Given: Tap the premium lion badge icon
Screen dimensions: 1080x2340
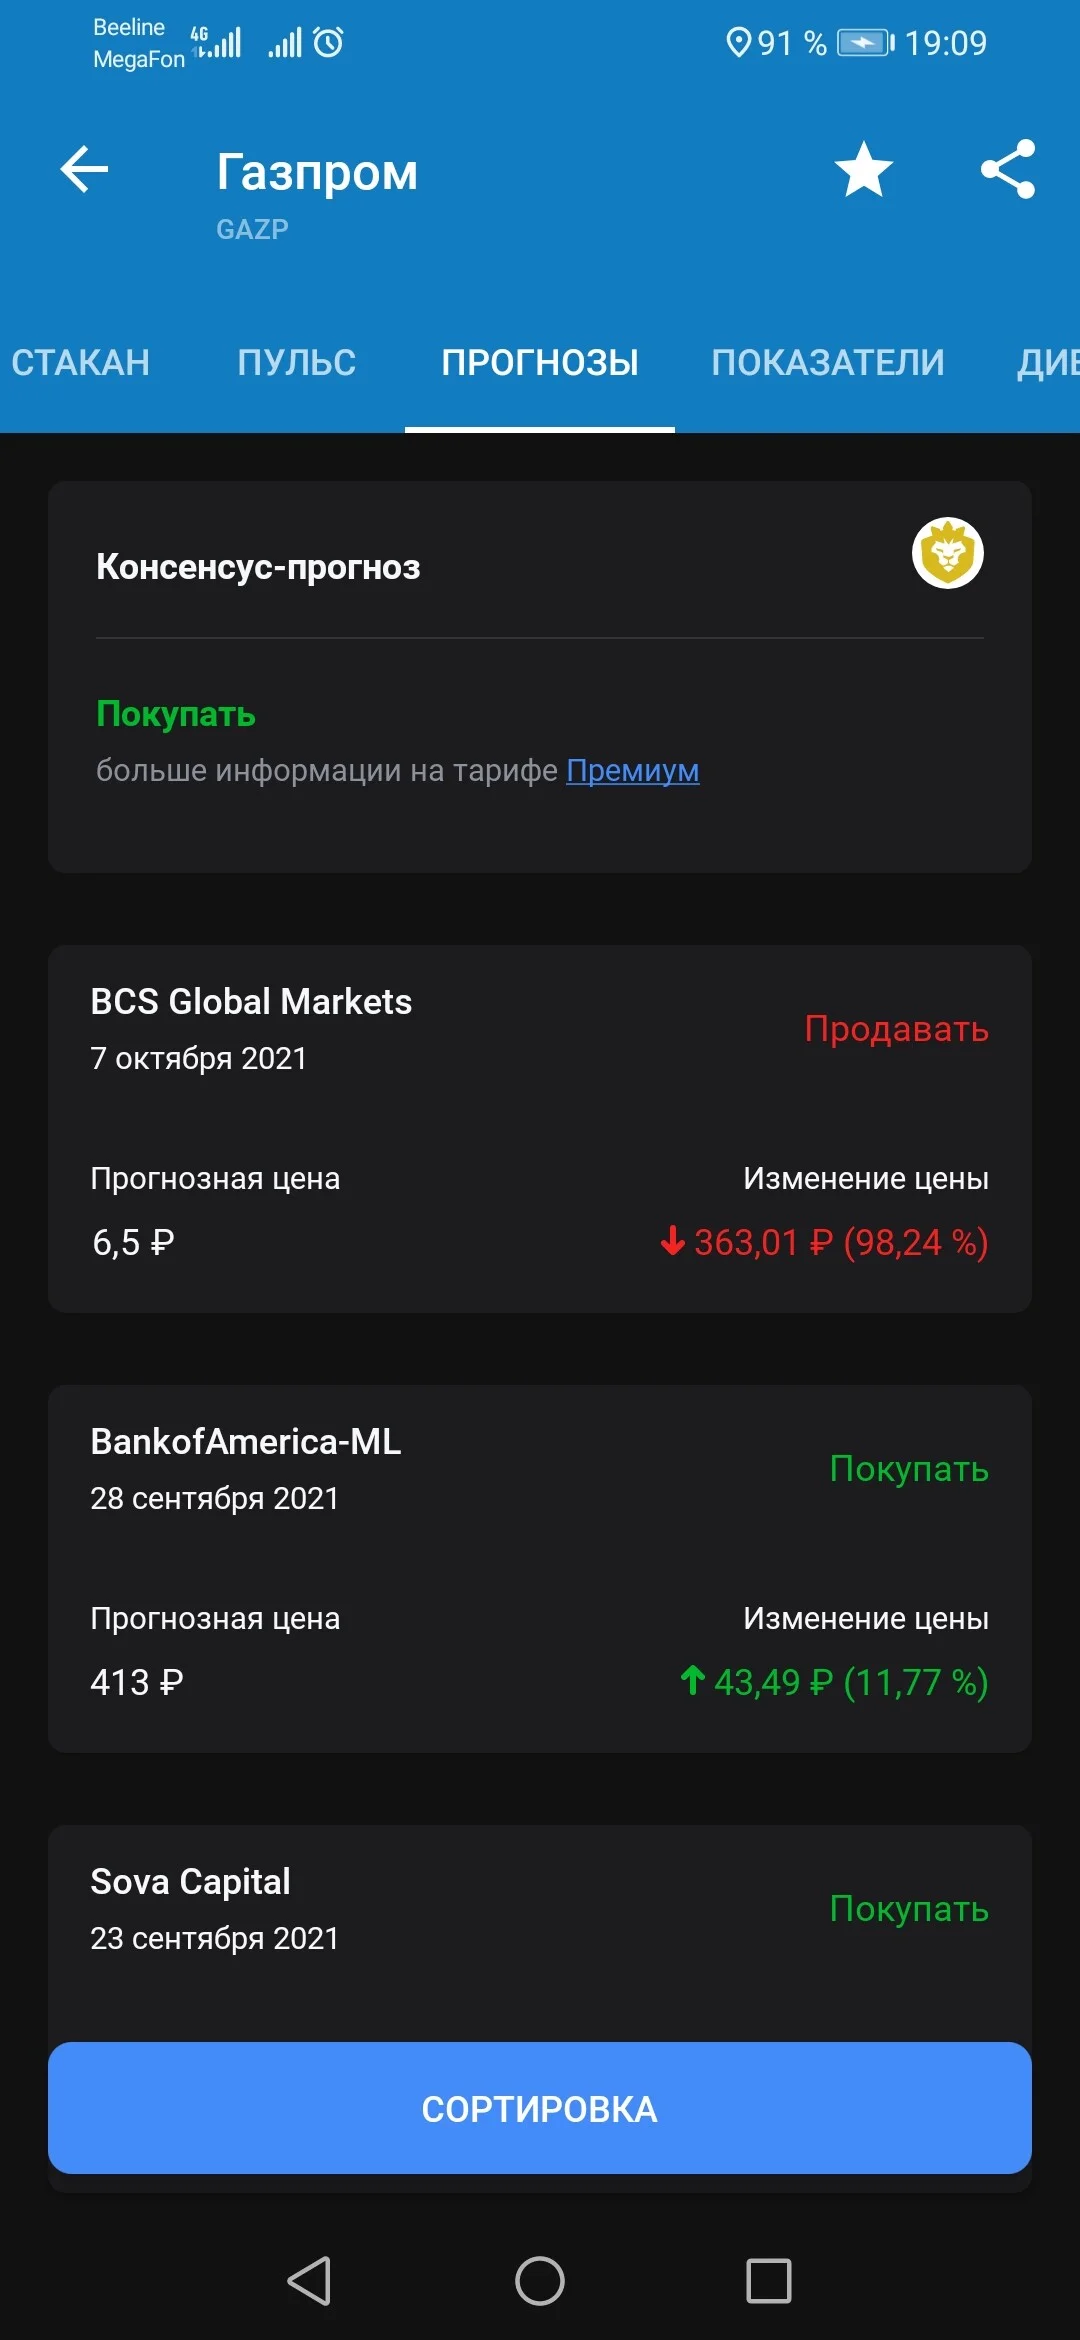Looking at the screenshot, I should coord(947,553).
